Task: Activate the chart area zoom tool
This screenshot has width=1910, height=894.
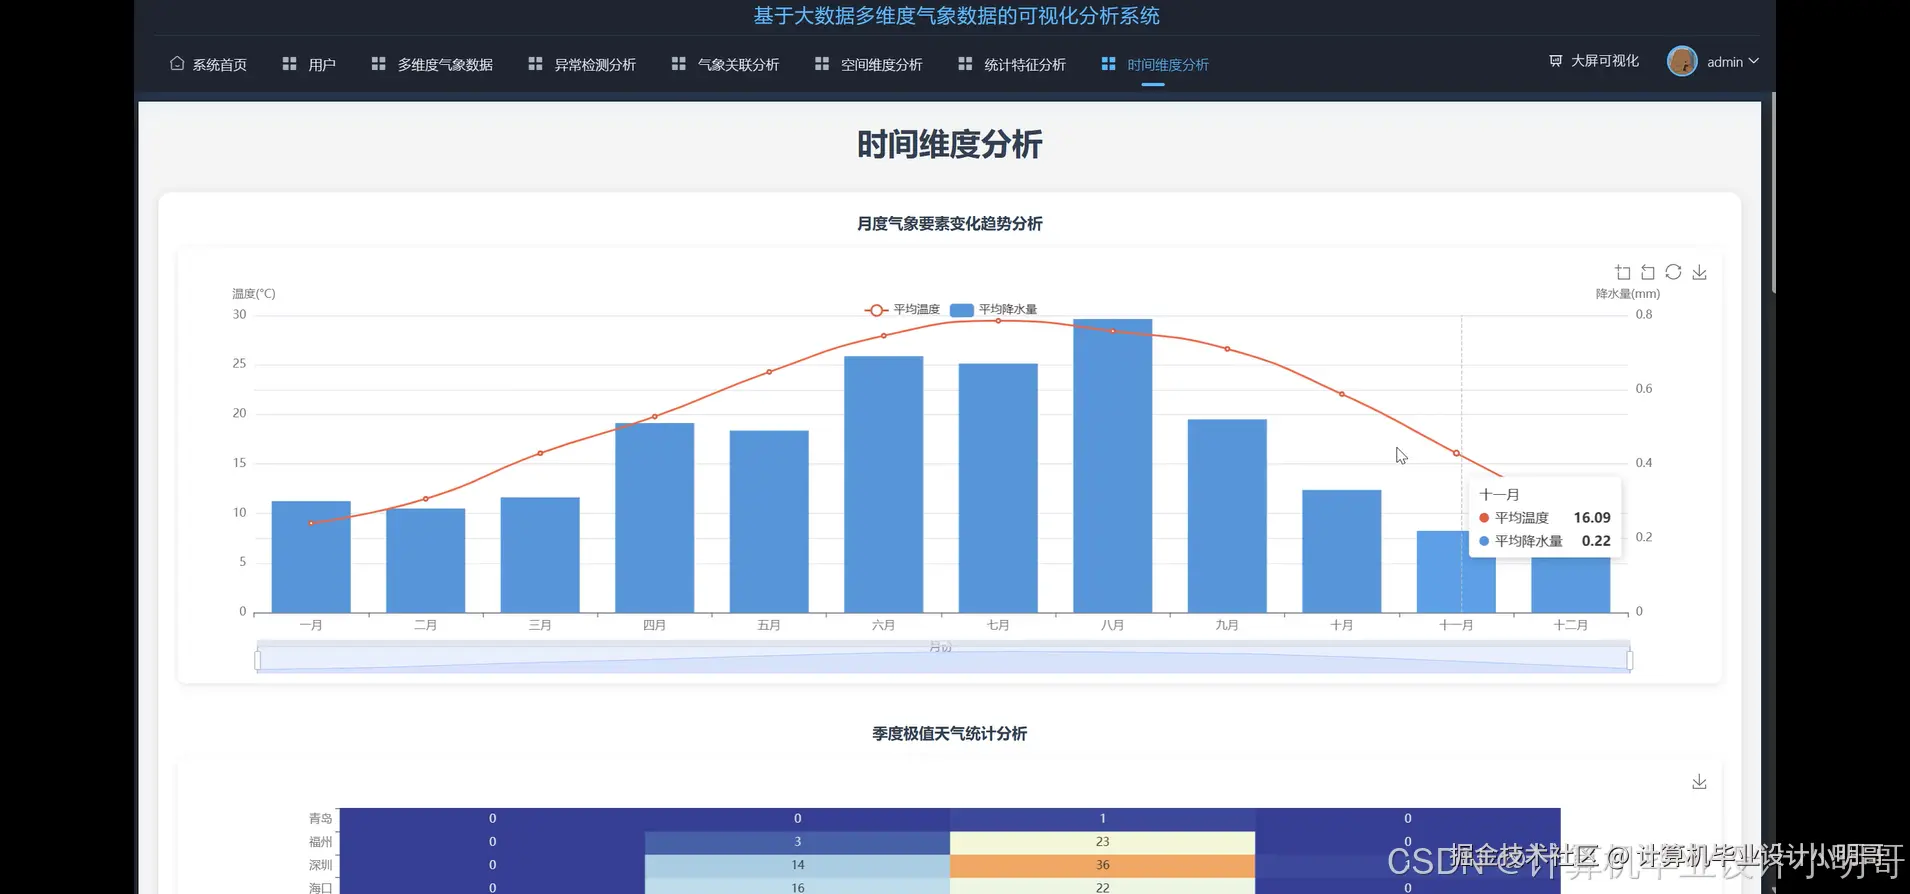Action: point(1622,272)
